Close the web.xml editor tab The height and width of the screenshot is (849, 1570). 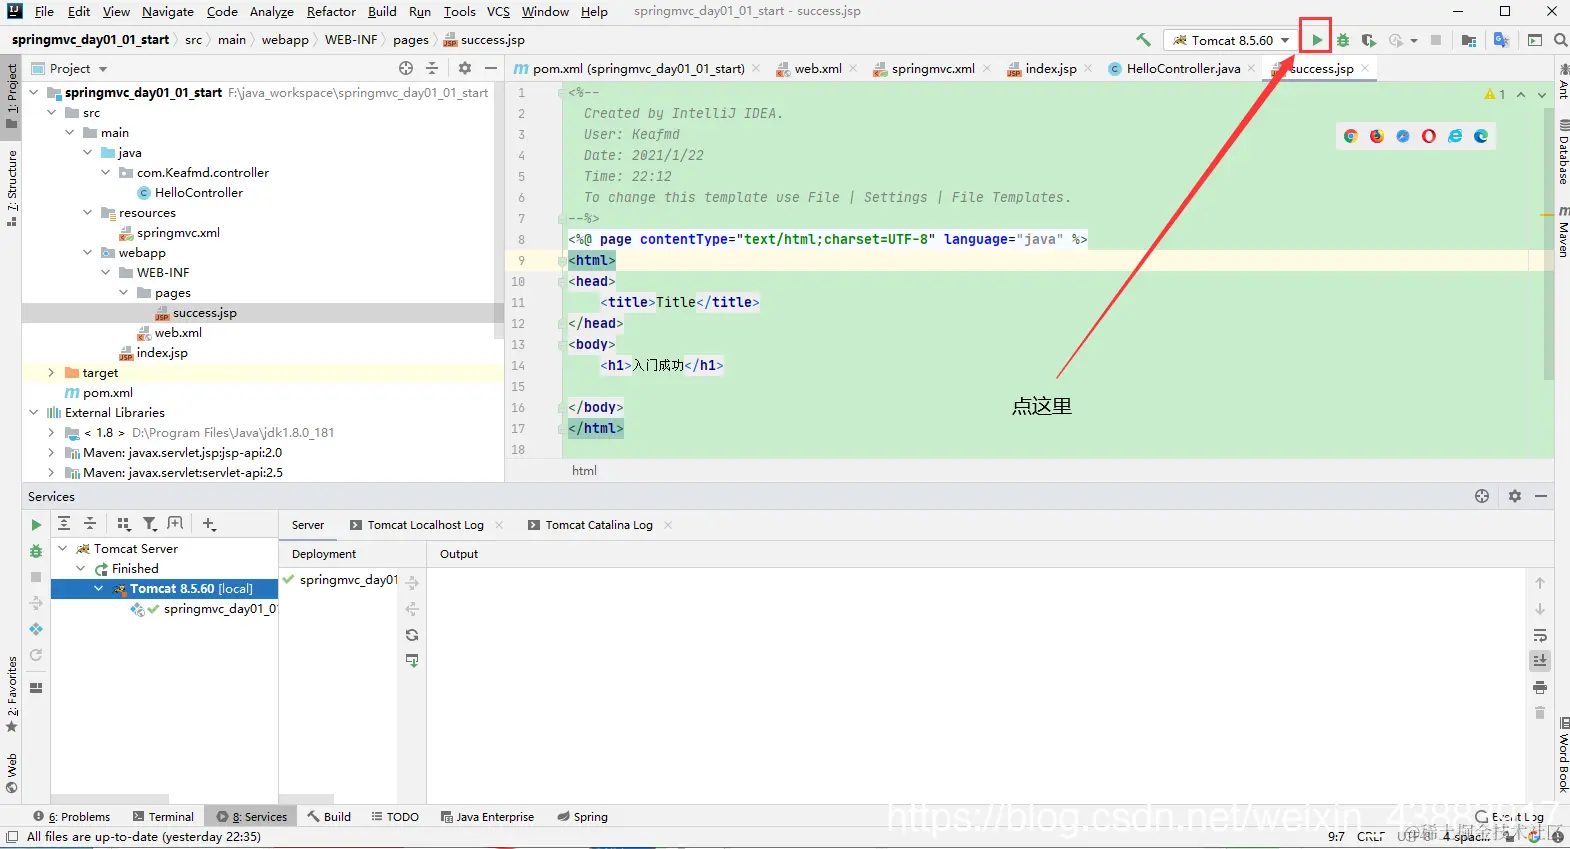[x=853, y=69]
